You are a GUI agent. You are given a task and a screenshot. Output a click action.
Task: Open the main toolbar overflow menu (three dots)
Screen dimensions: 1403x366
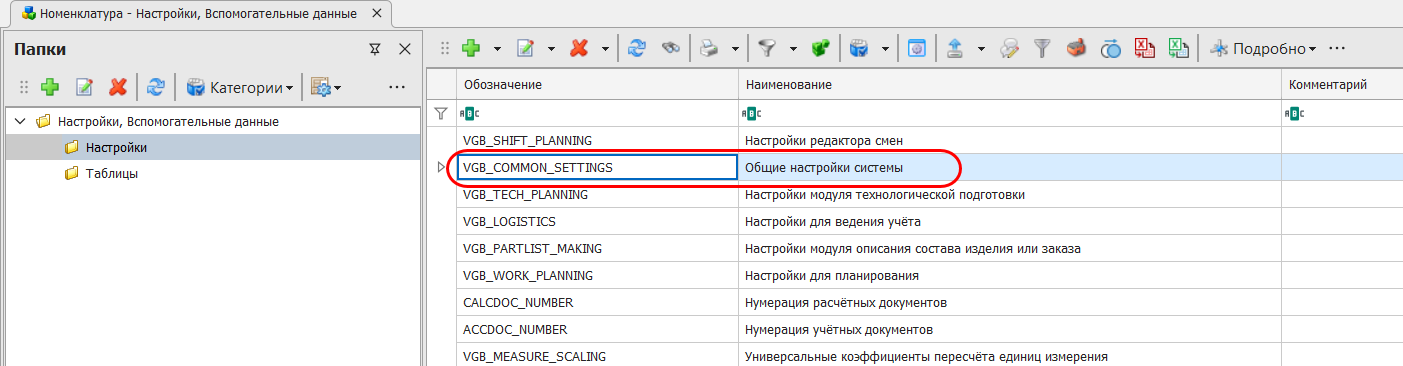point(1337,48)
